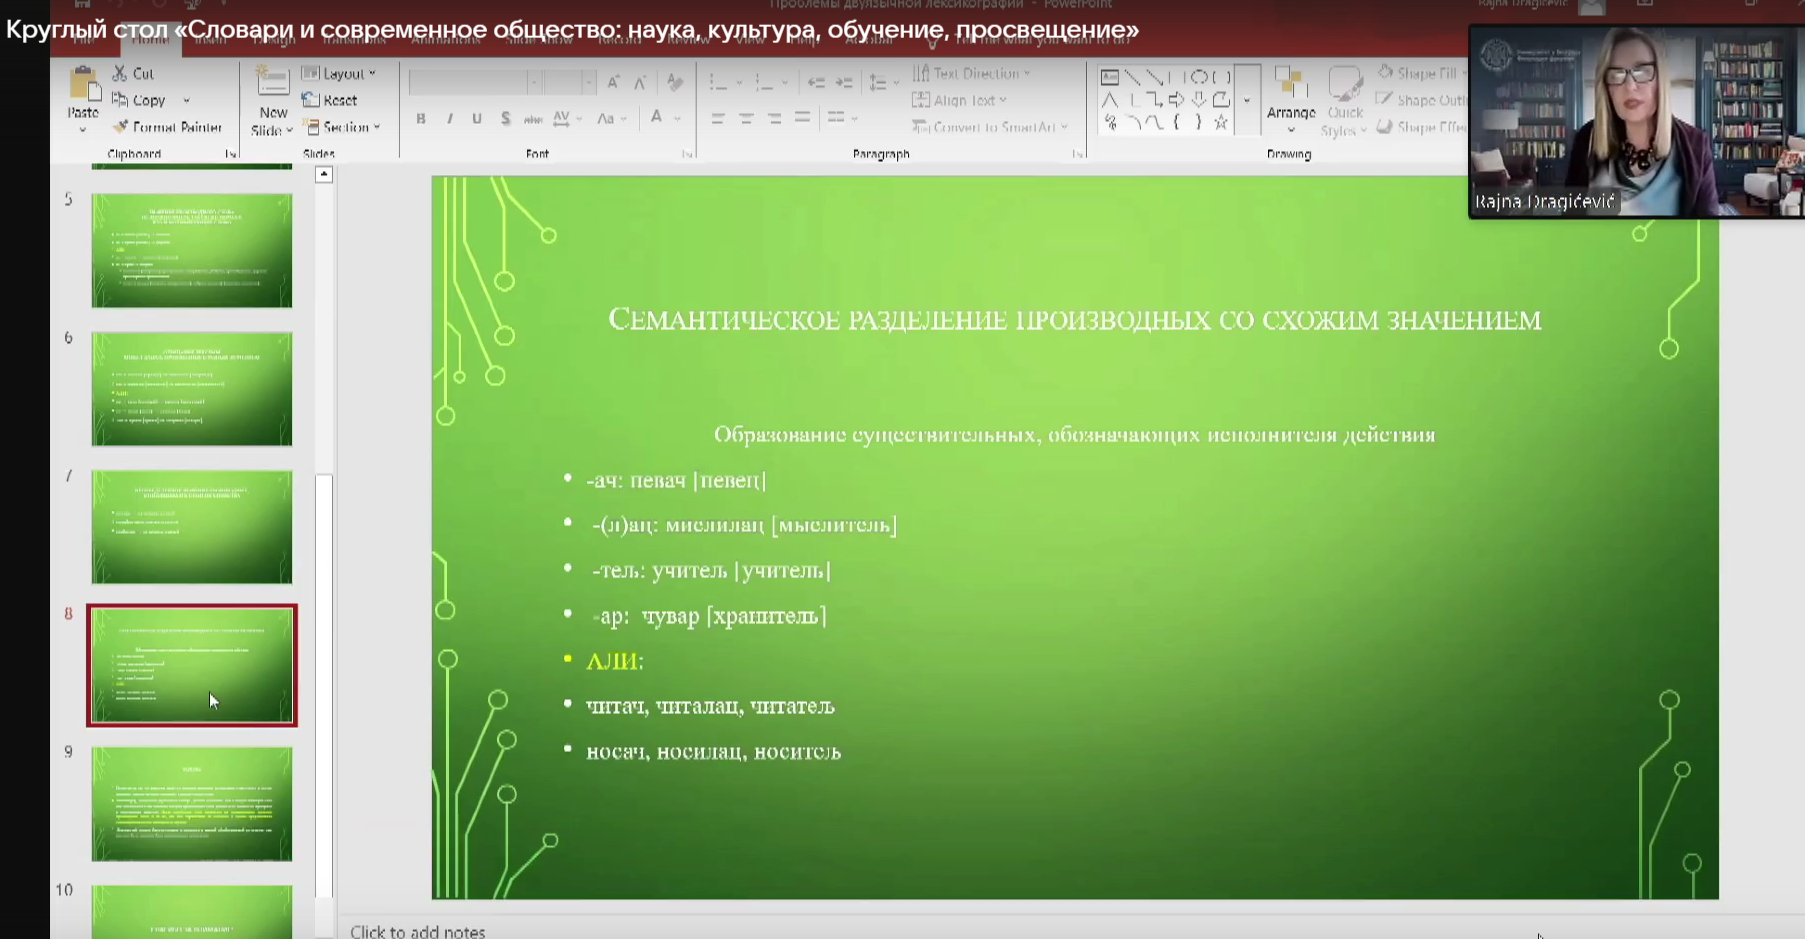Screen dimensions: 1805x939
Task: Reset the slide layout
Action: click(x=331, y=100)
